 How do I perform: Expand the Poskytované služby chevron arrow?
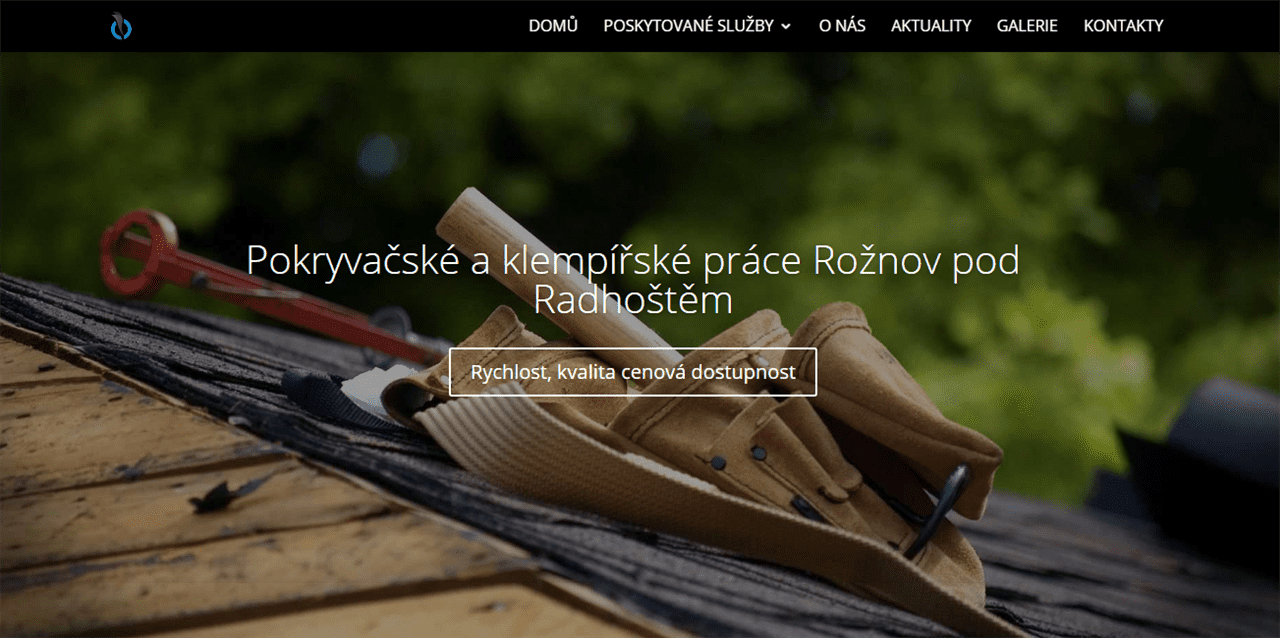click(x=786, y=27)
